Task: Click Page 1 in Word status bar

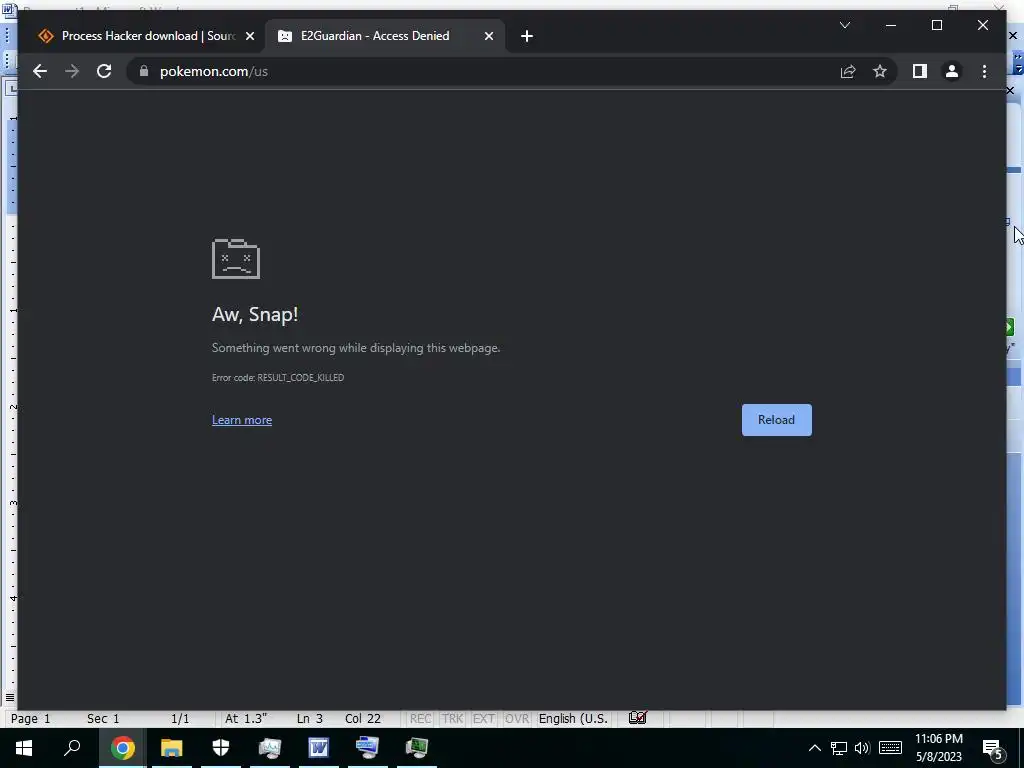Action: coord(31,718)
